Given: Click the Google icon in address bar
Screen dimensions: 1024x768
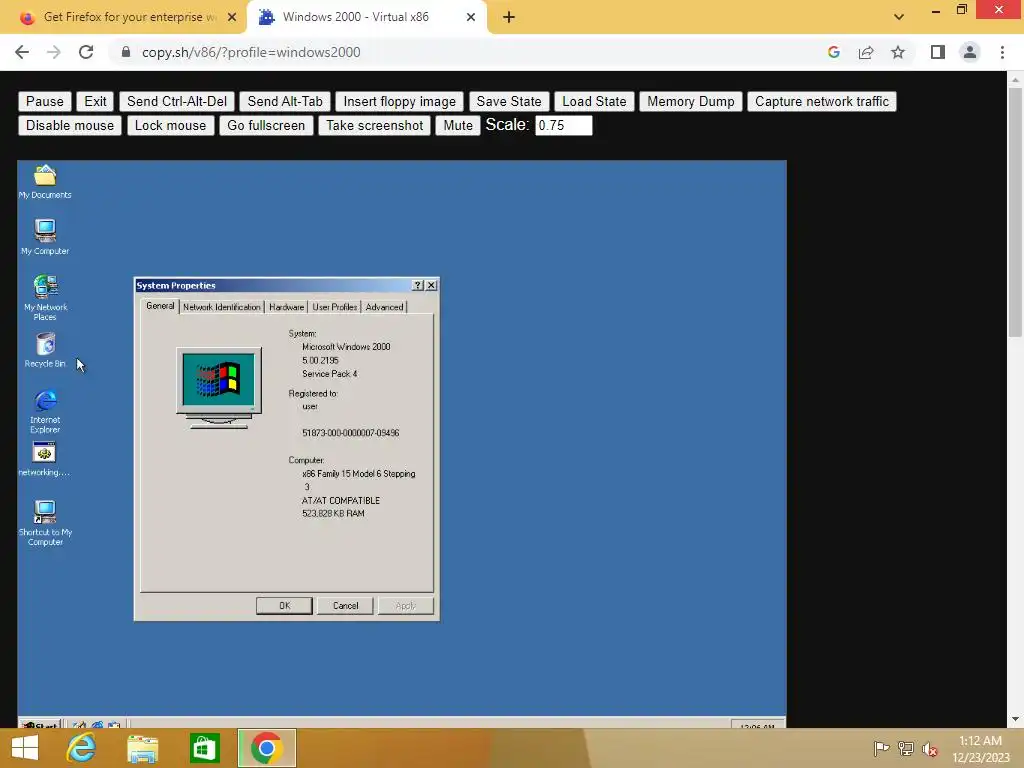Looking at the screenshot, I should click(833, 52).
